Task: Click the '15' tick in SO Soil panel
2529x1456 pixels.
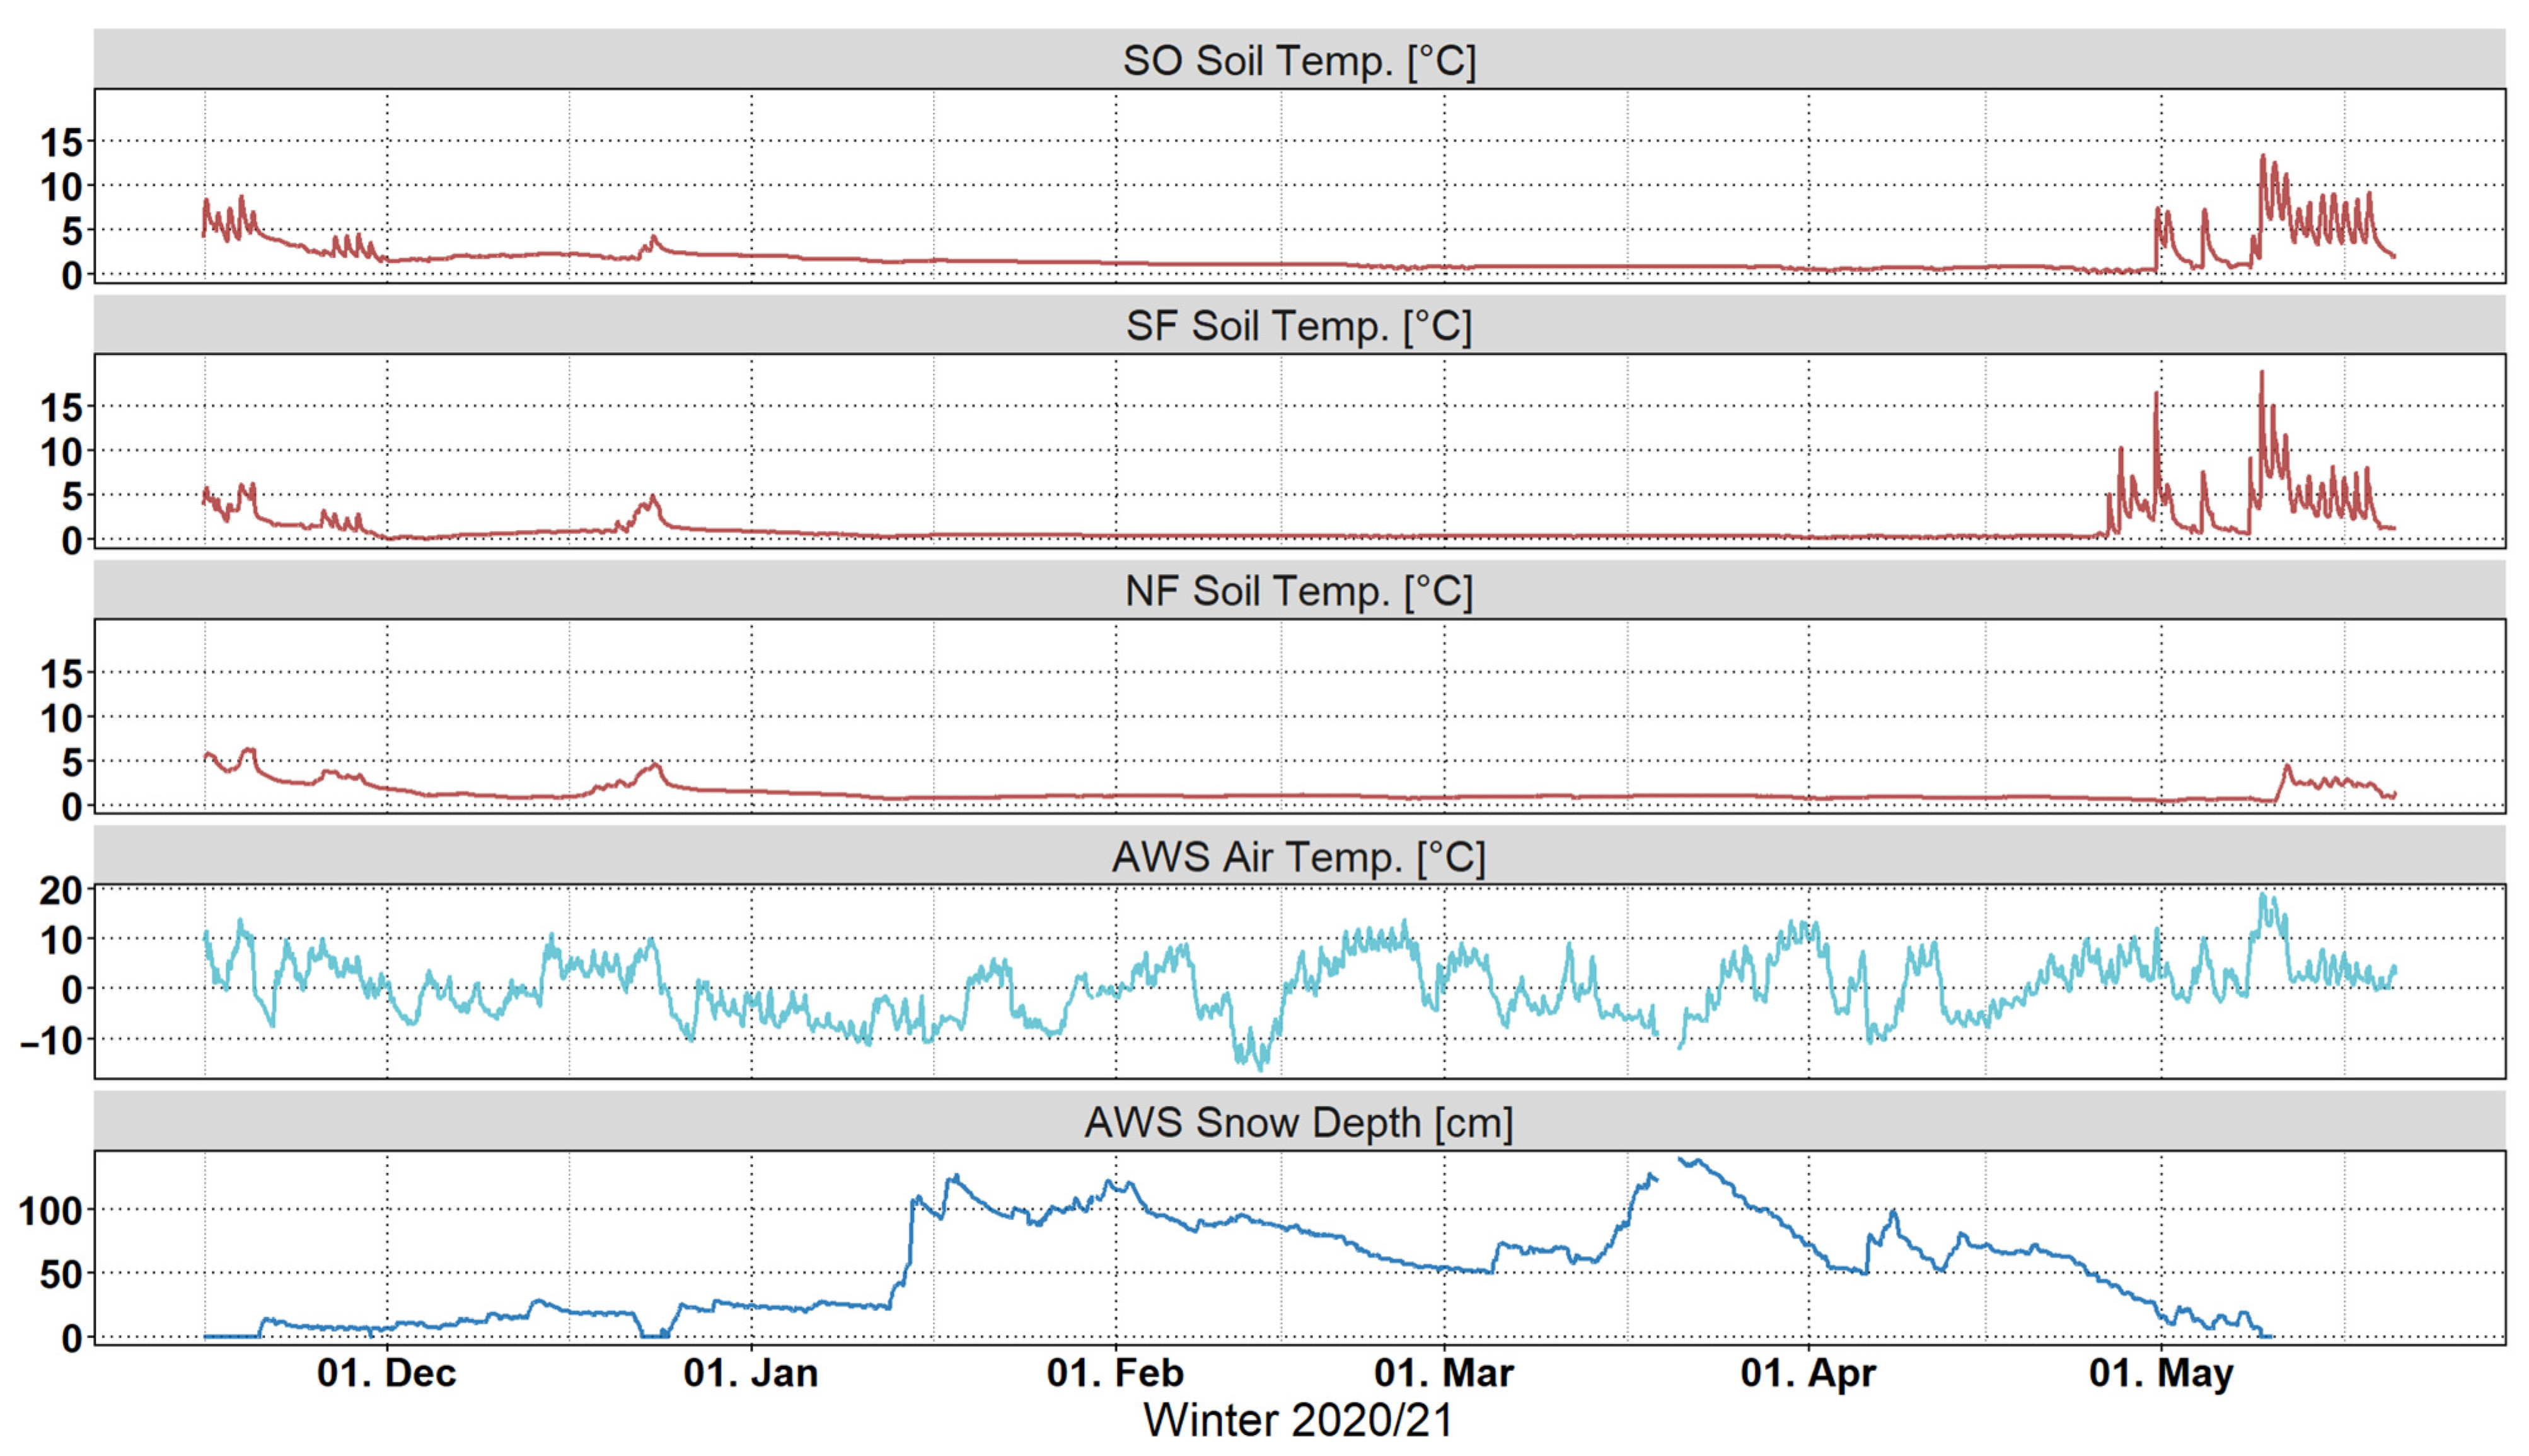Action: point(61,143)
